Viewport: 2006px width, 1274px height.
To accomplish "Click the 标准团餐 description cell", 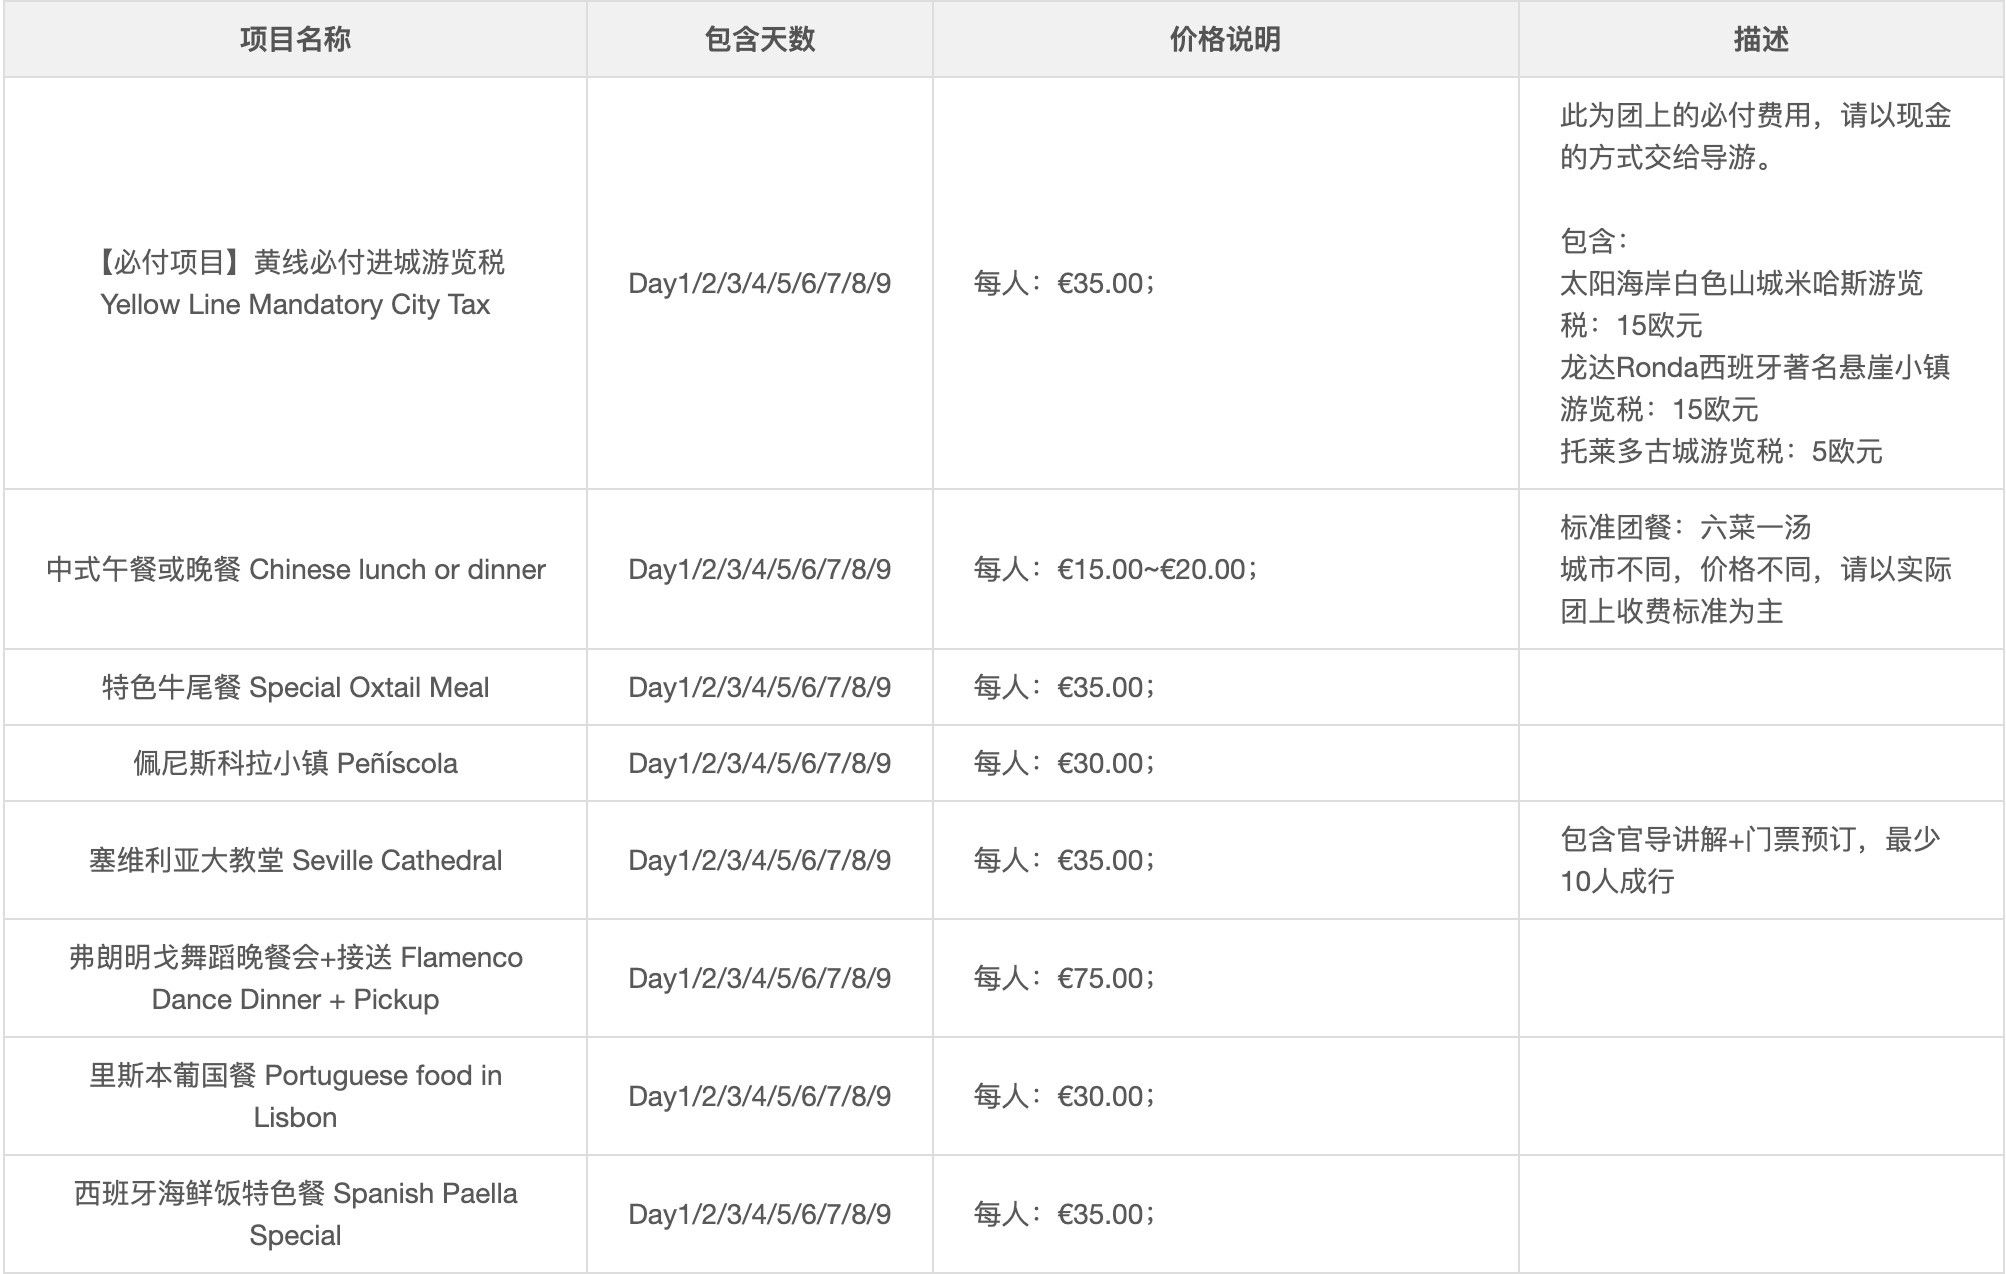I will pos(1755,569).
